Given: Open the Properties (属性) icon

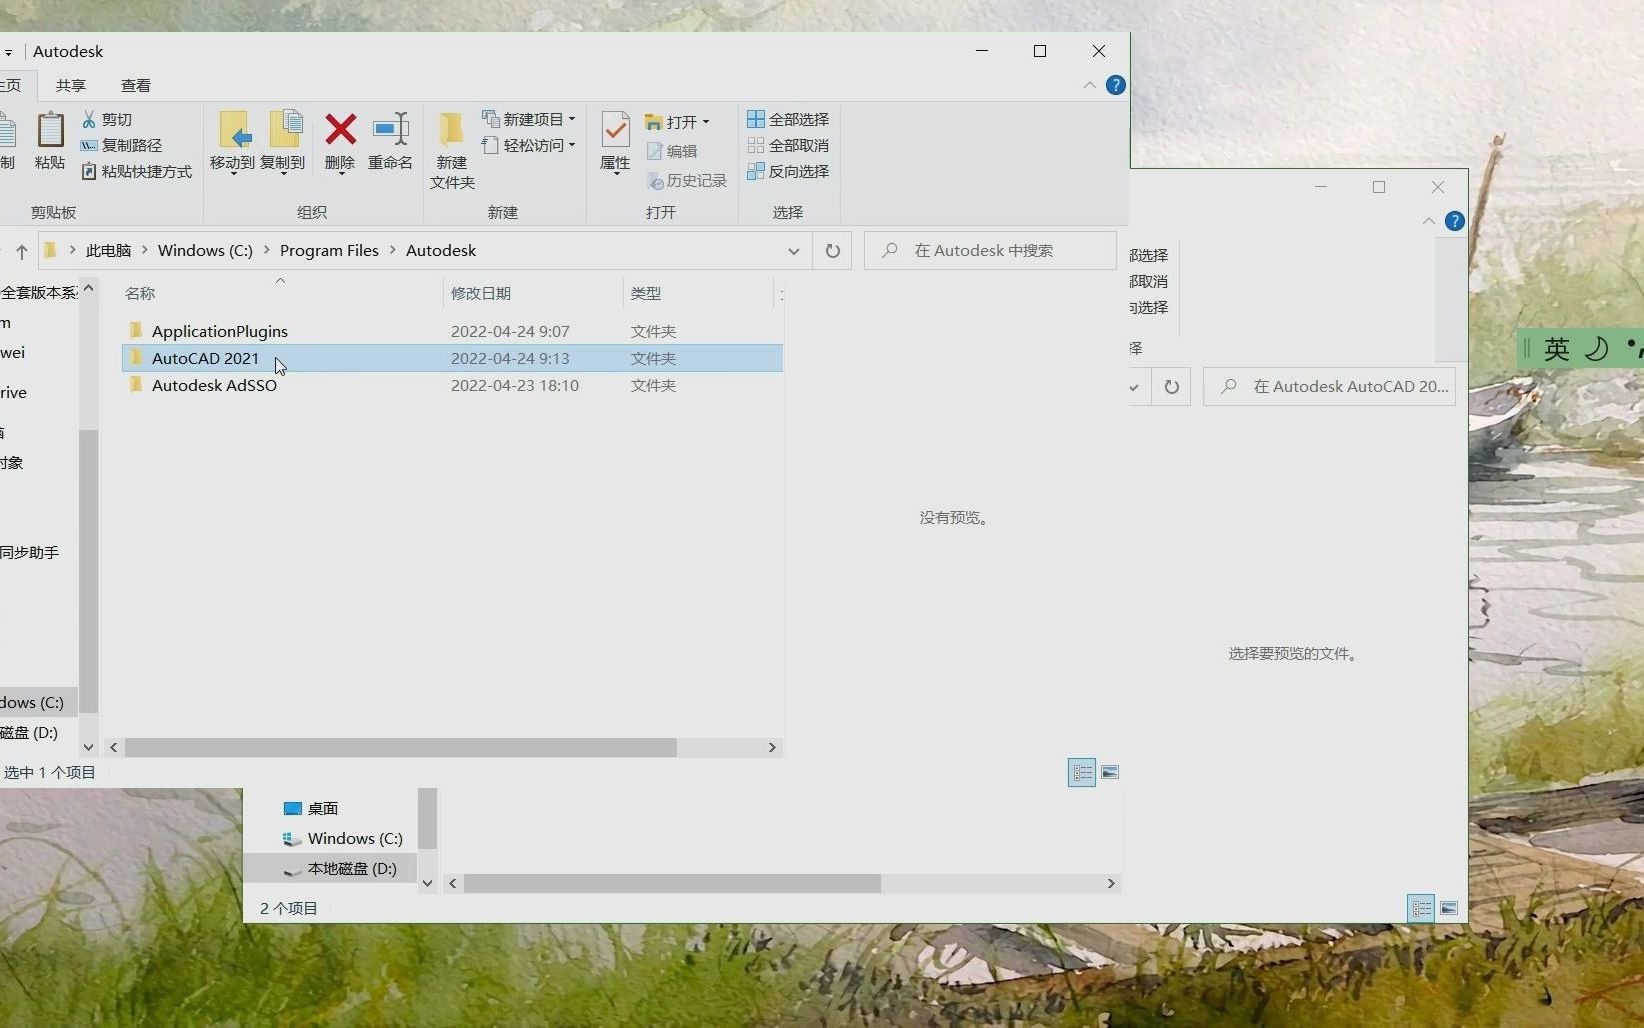Looking at the screenshot, I should coord(615,130).
